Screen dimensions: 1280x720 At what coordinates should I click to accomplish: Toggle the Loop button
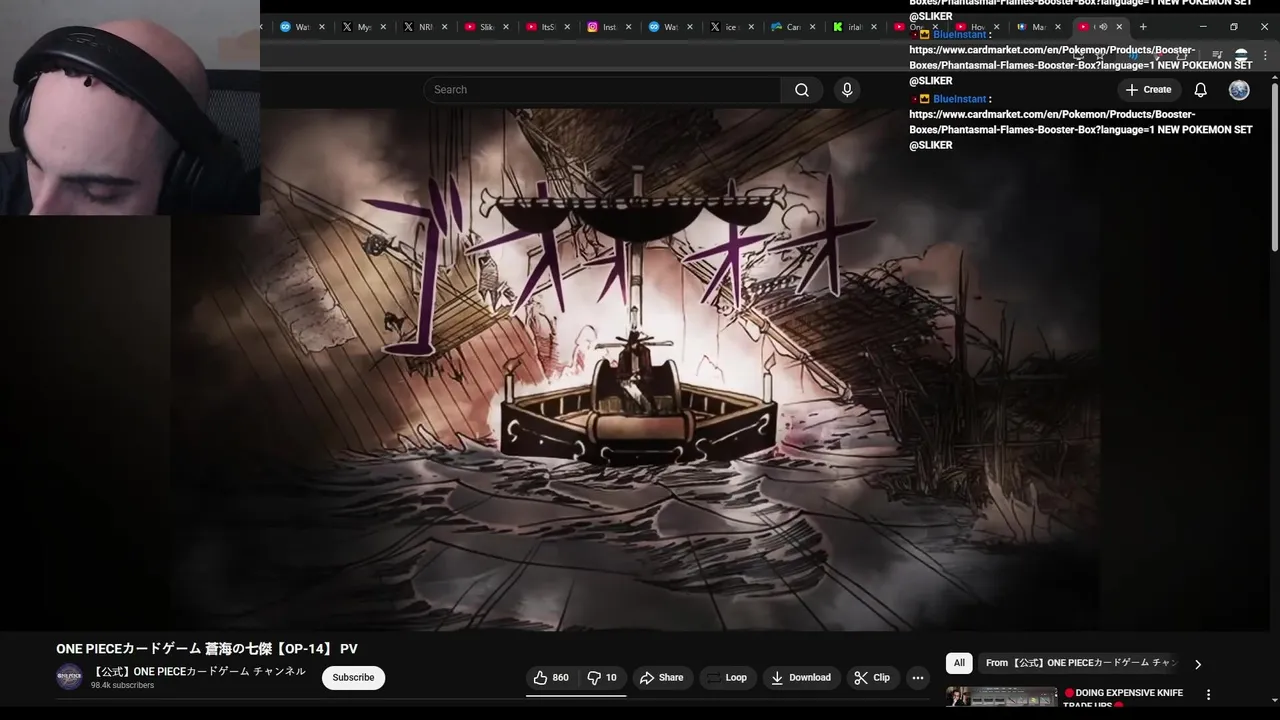point(727,678)
